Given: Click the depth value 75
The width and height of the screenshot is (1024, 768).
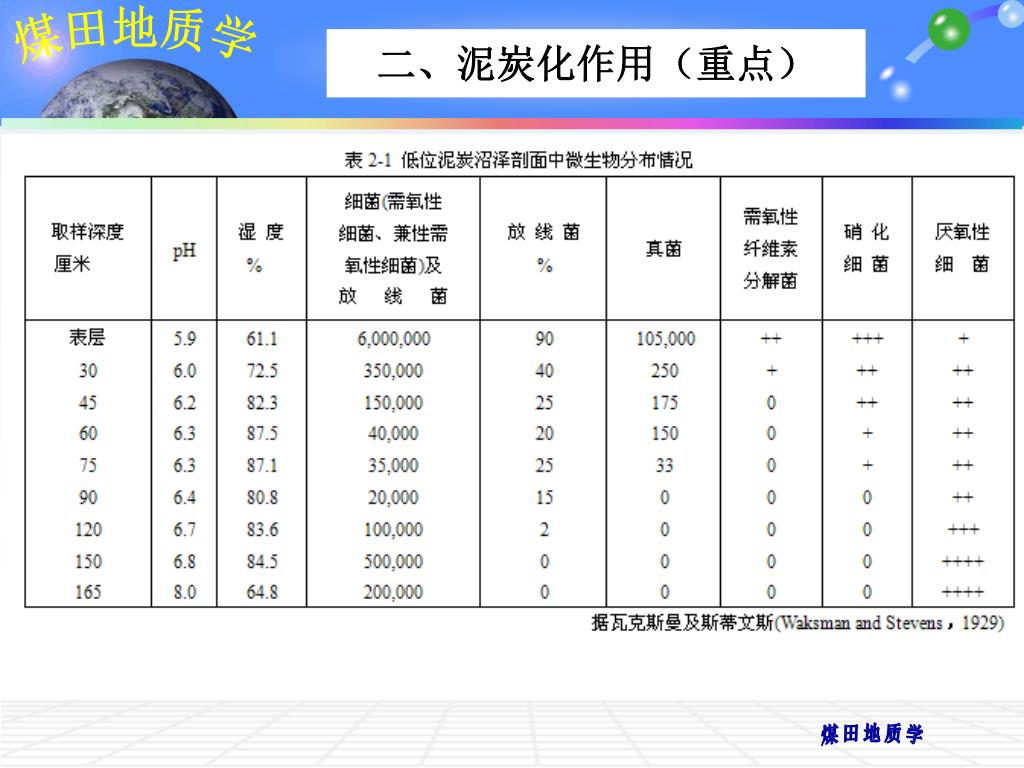Looking at the screenshot, I should pyautogui.click(x=88, y=466).
